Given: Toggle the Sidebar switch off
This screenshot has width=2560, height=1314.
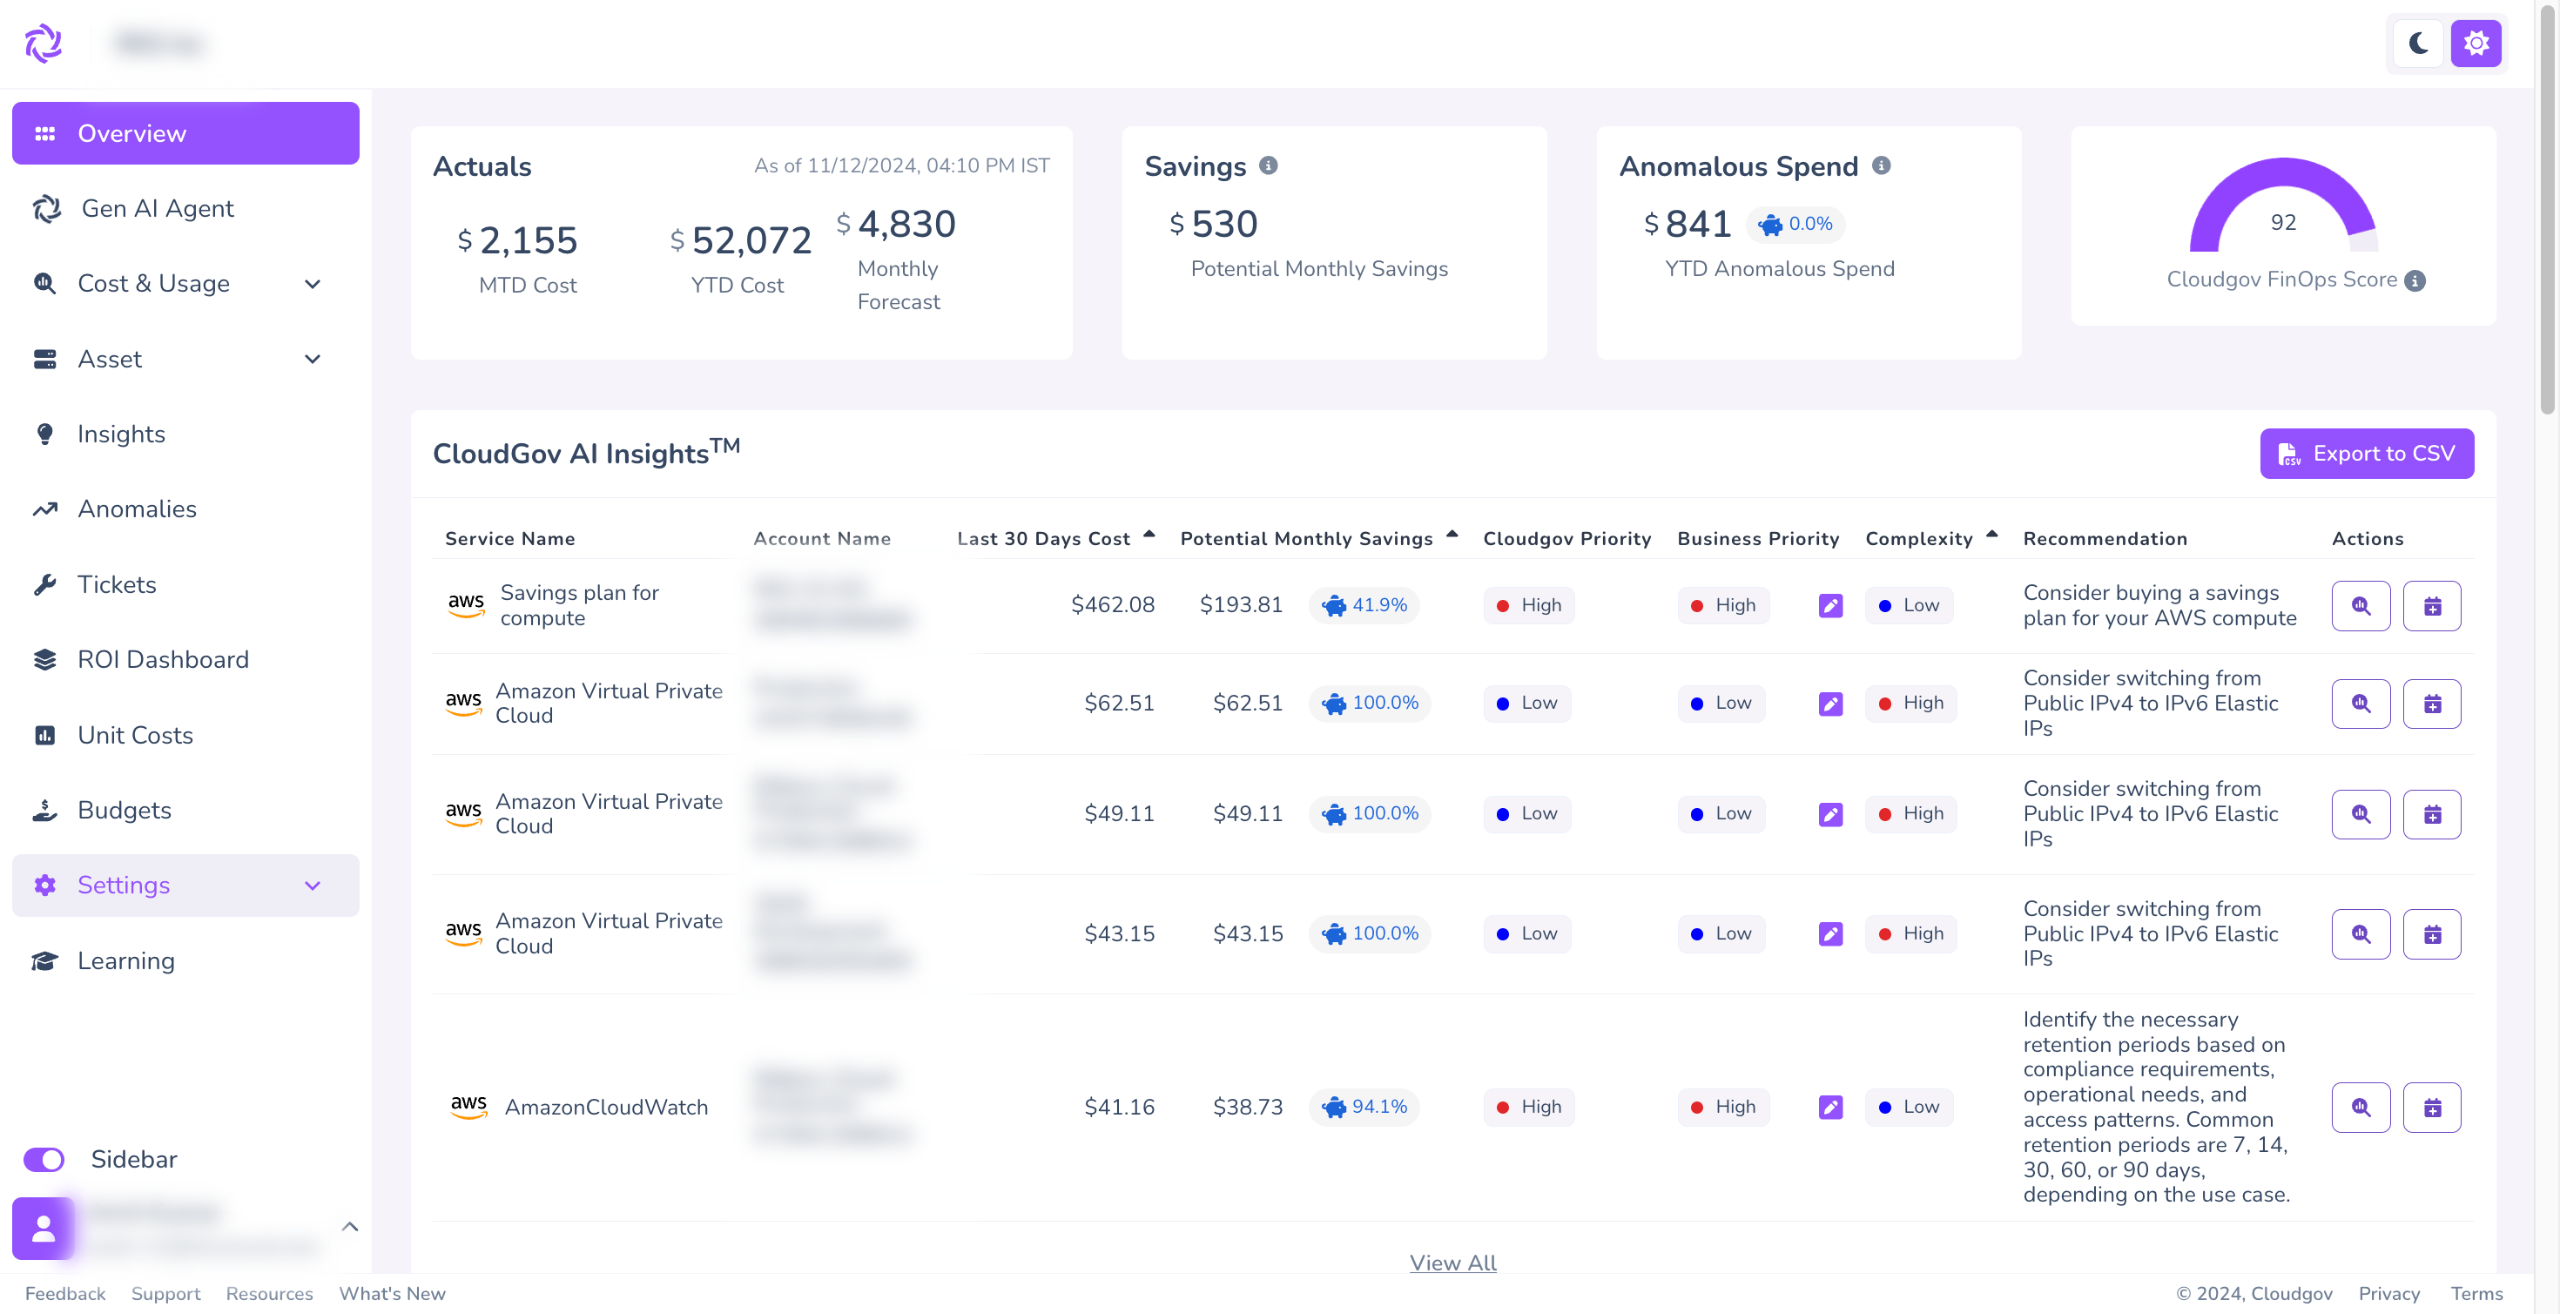Looking at the screenshot, I should 44,1159.
